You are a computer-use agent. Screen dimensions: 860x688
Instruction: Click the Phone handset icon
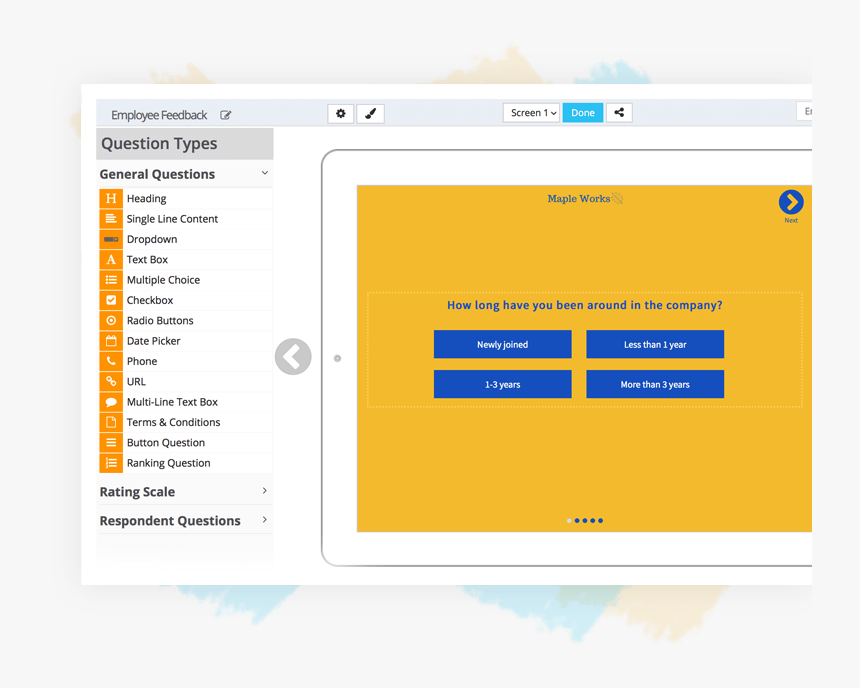(111, 361)
